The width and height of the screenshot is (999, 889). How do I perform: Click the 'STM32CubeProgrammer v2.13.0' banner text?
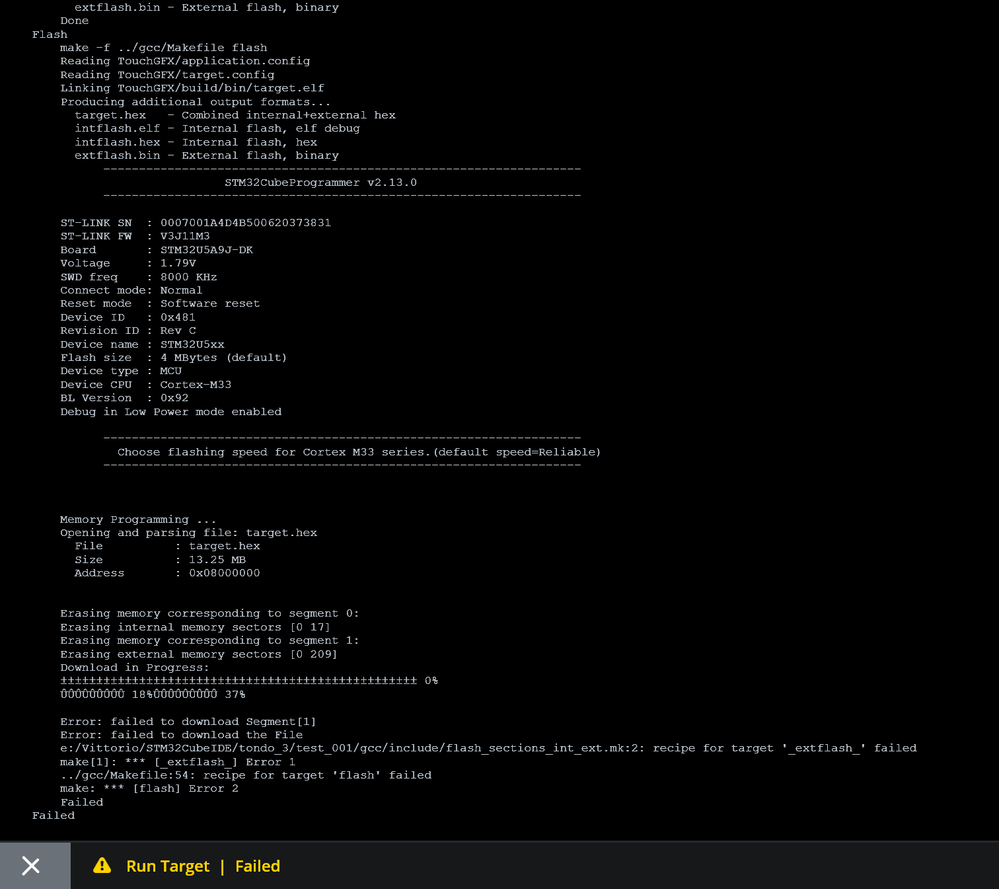pos(320,182)
